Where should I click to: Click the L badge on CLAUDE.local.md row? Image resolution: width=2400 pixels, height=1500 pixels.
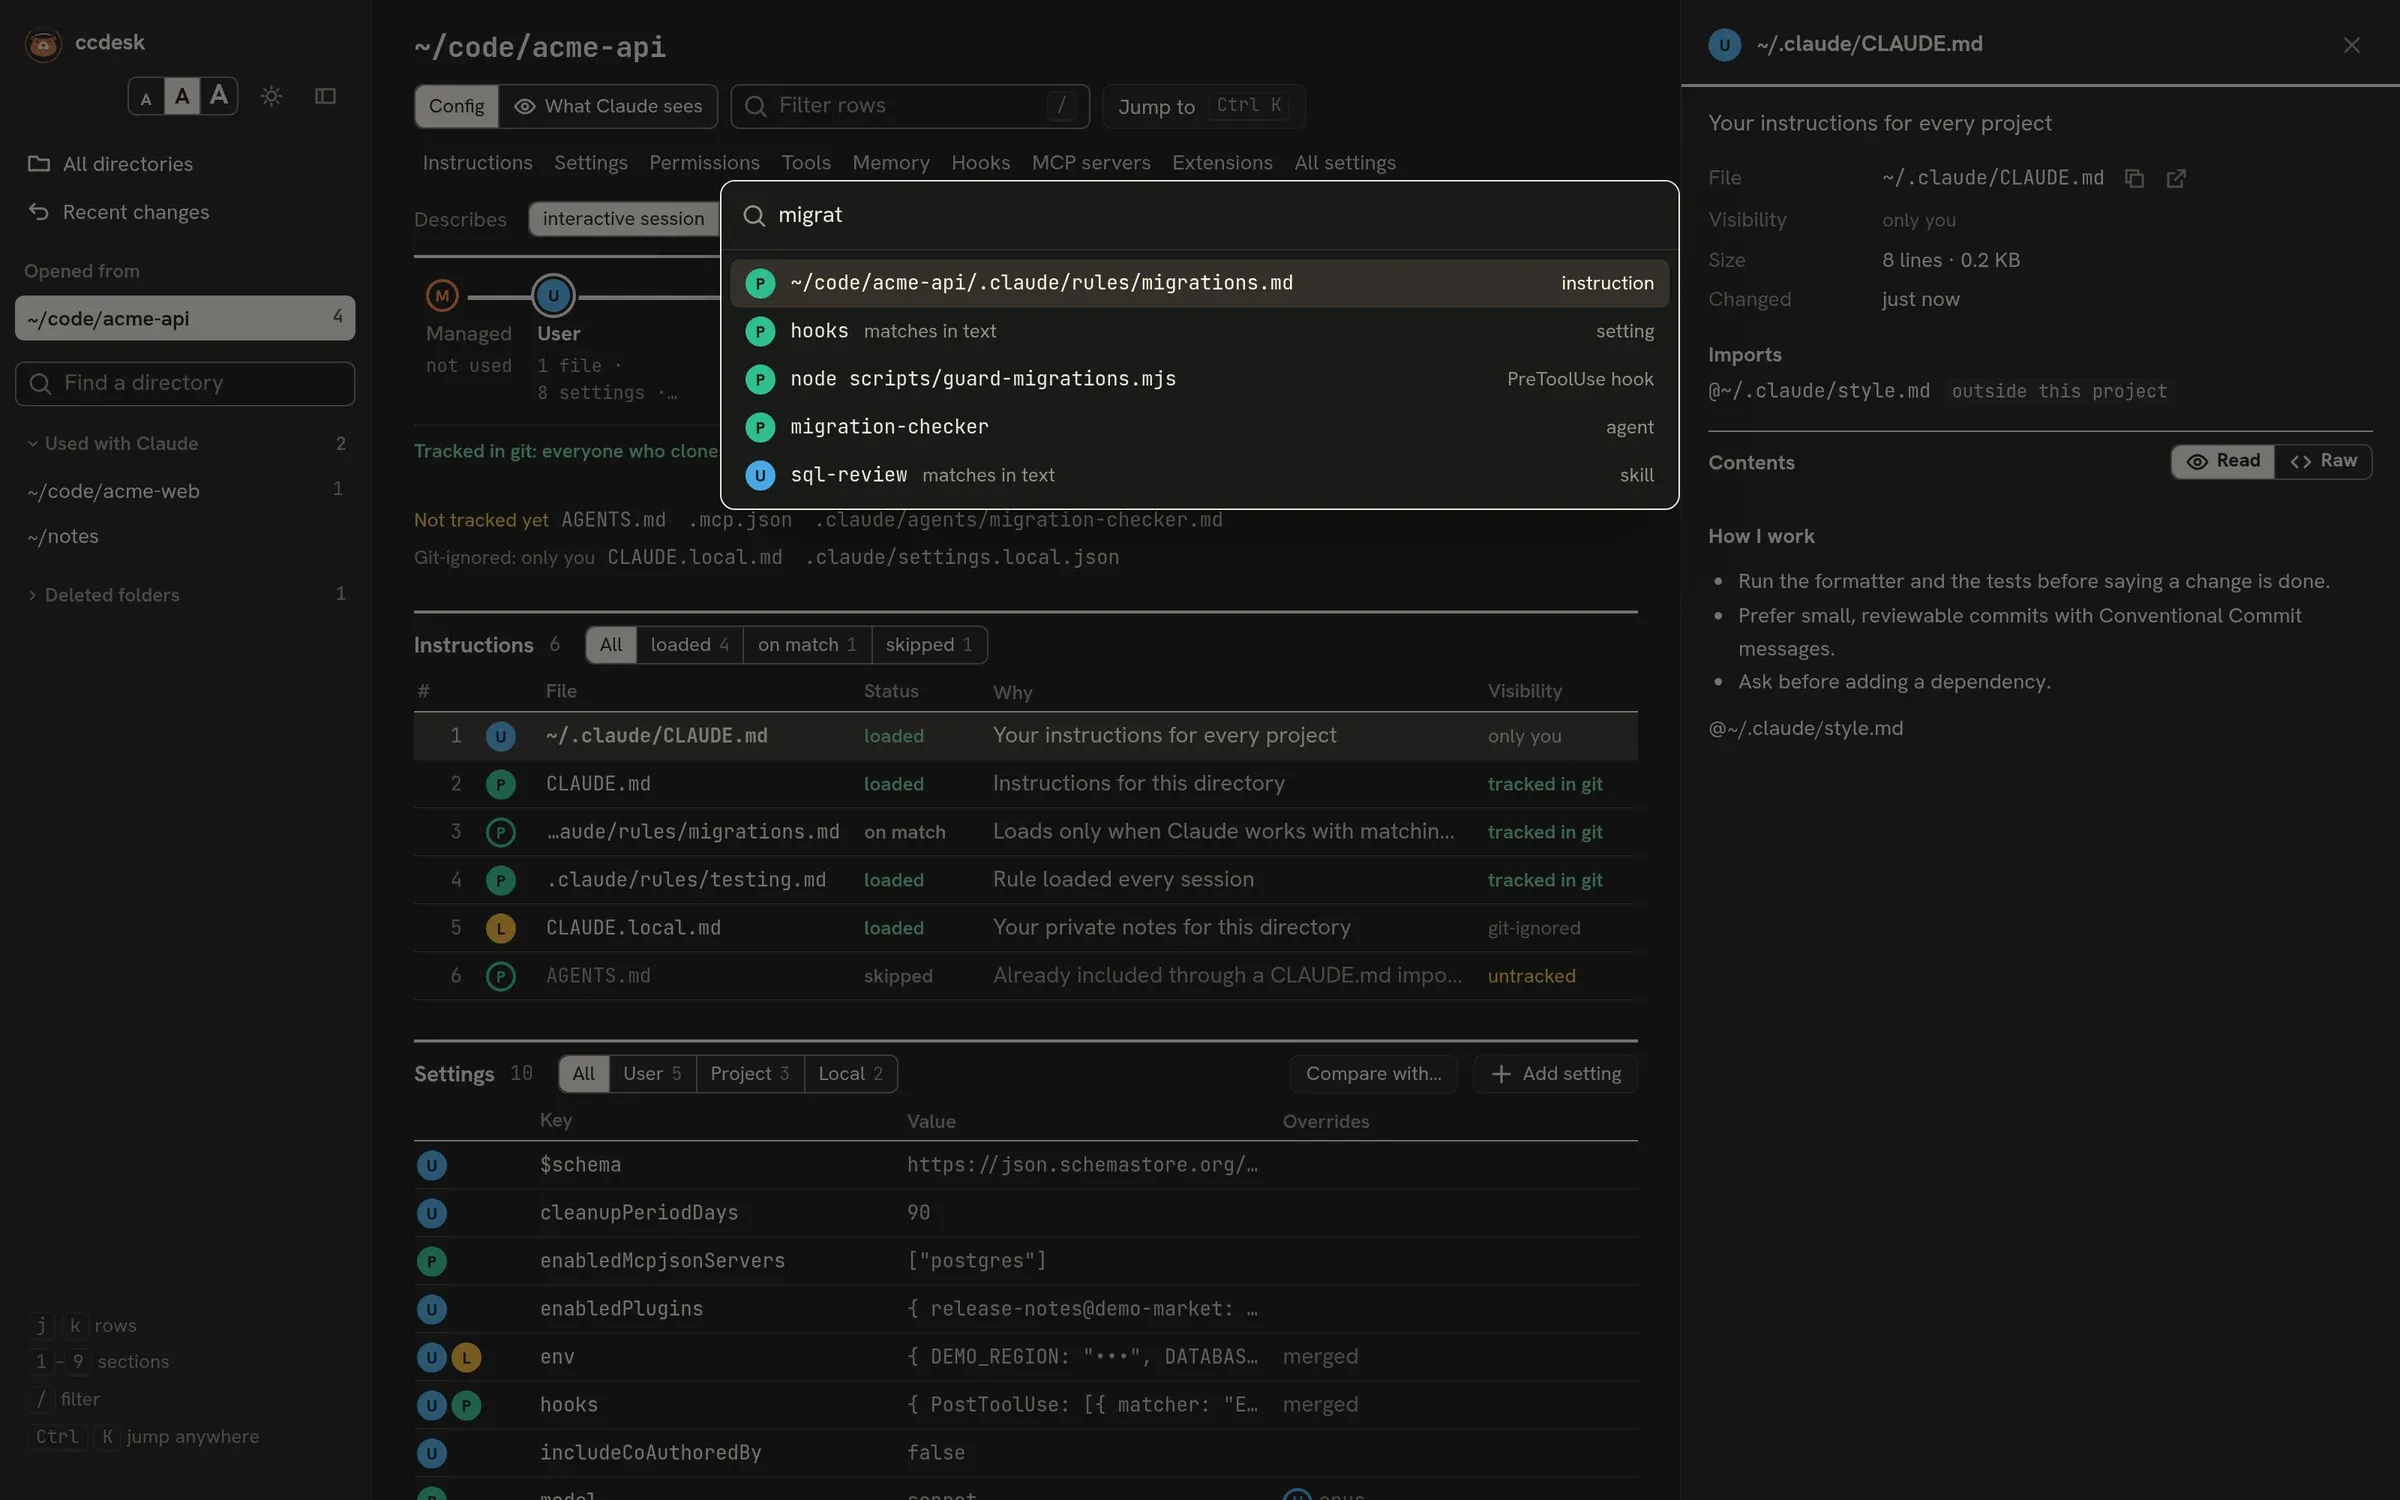(x=500, y=928)
